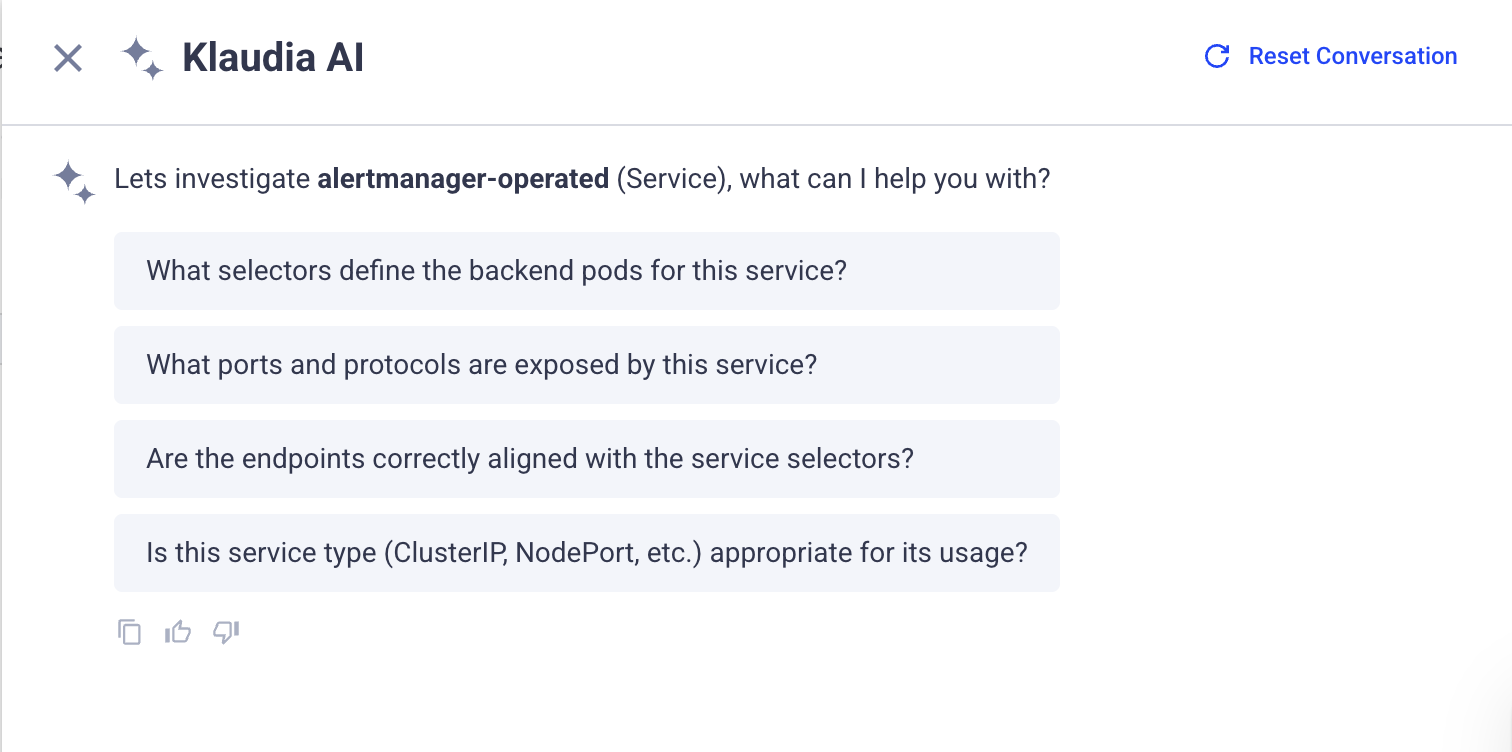Ask if the service type is appropriate
This screenshot has width=1512, height=752.
(586, 553)
